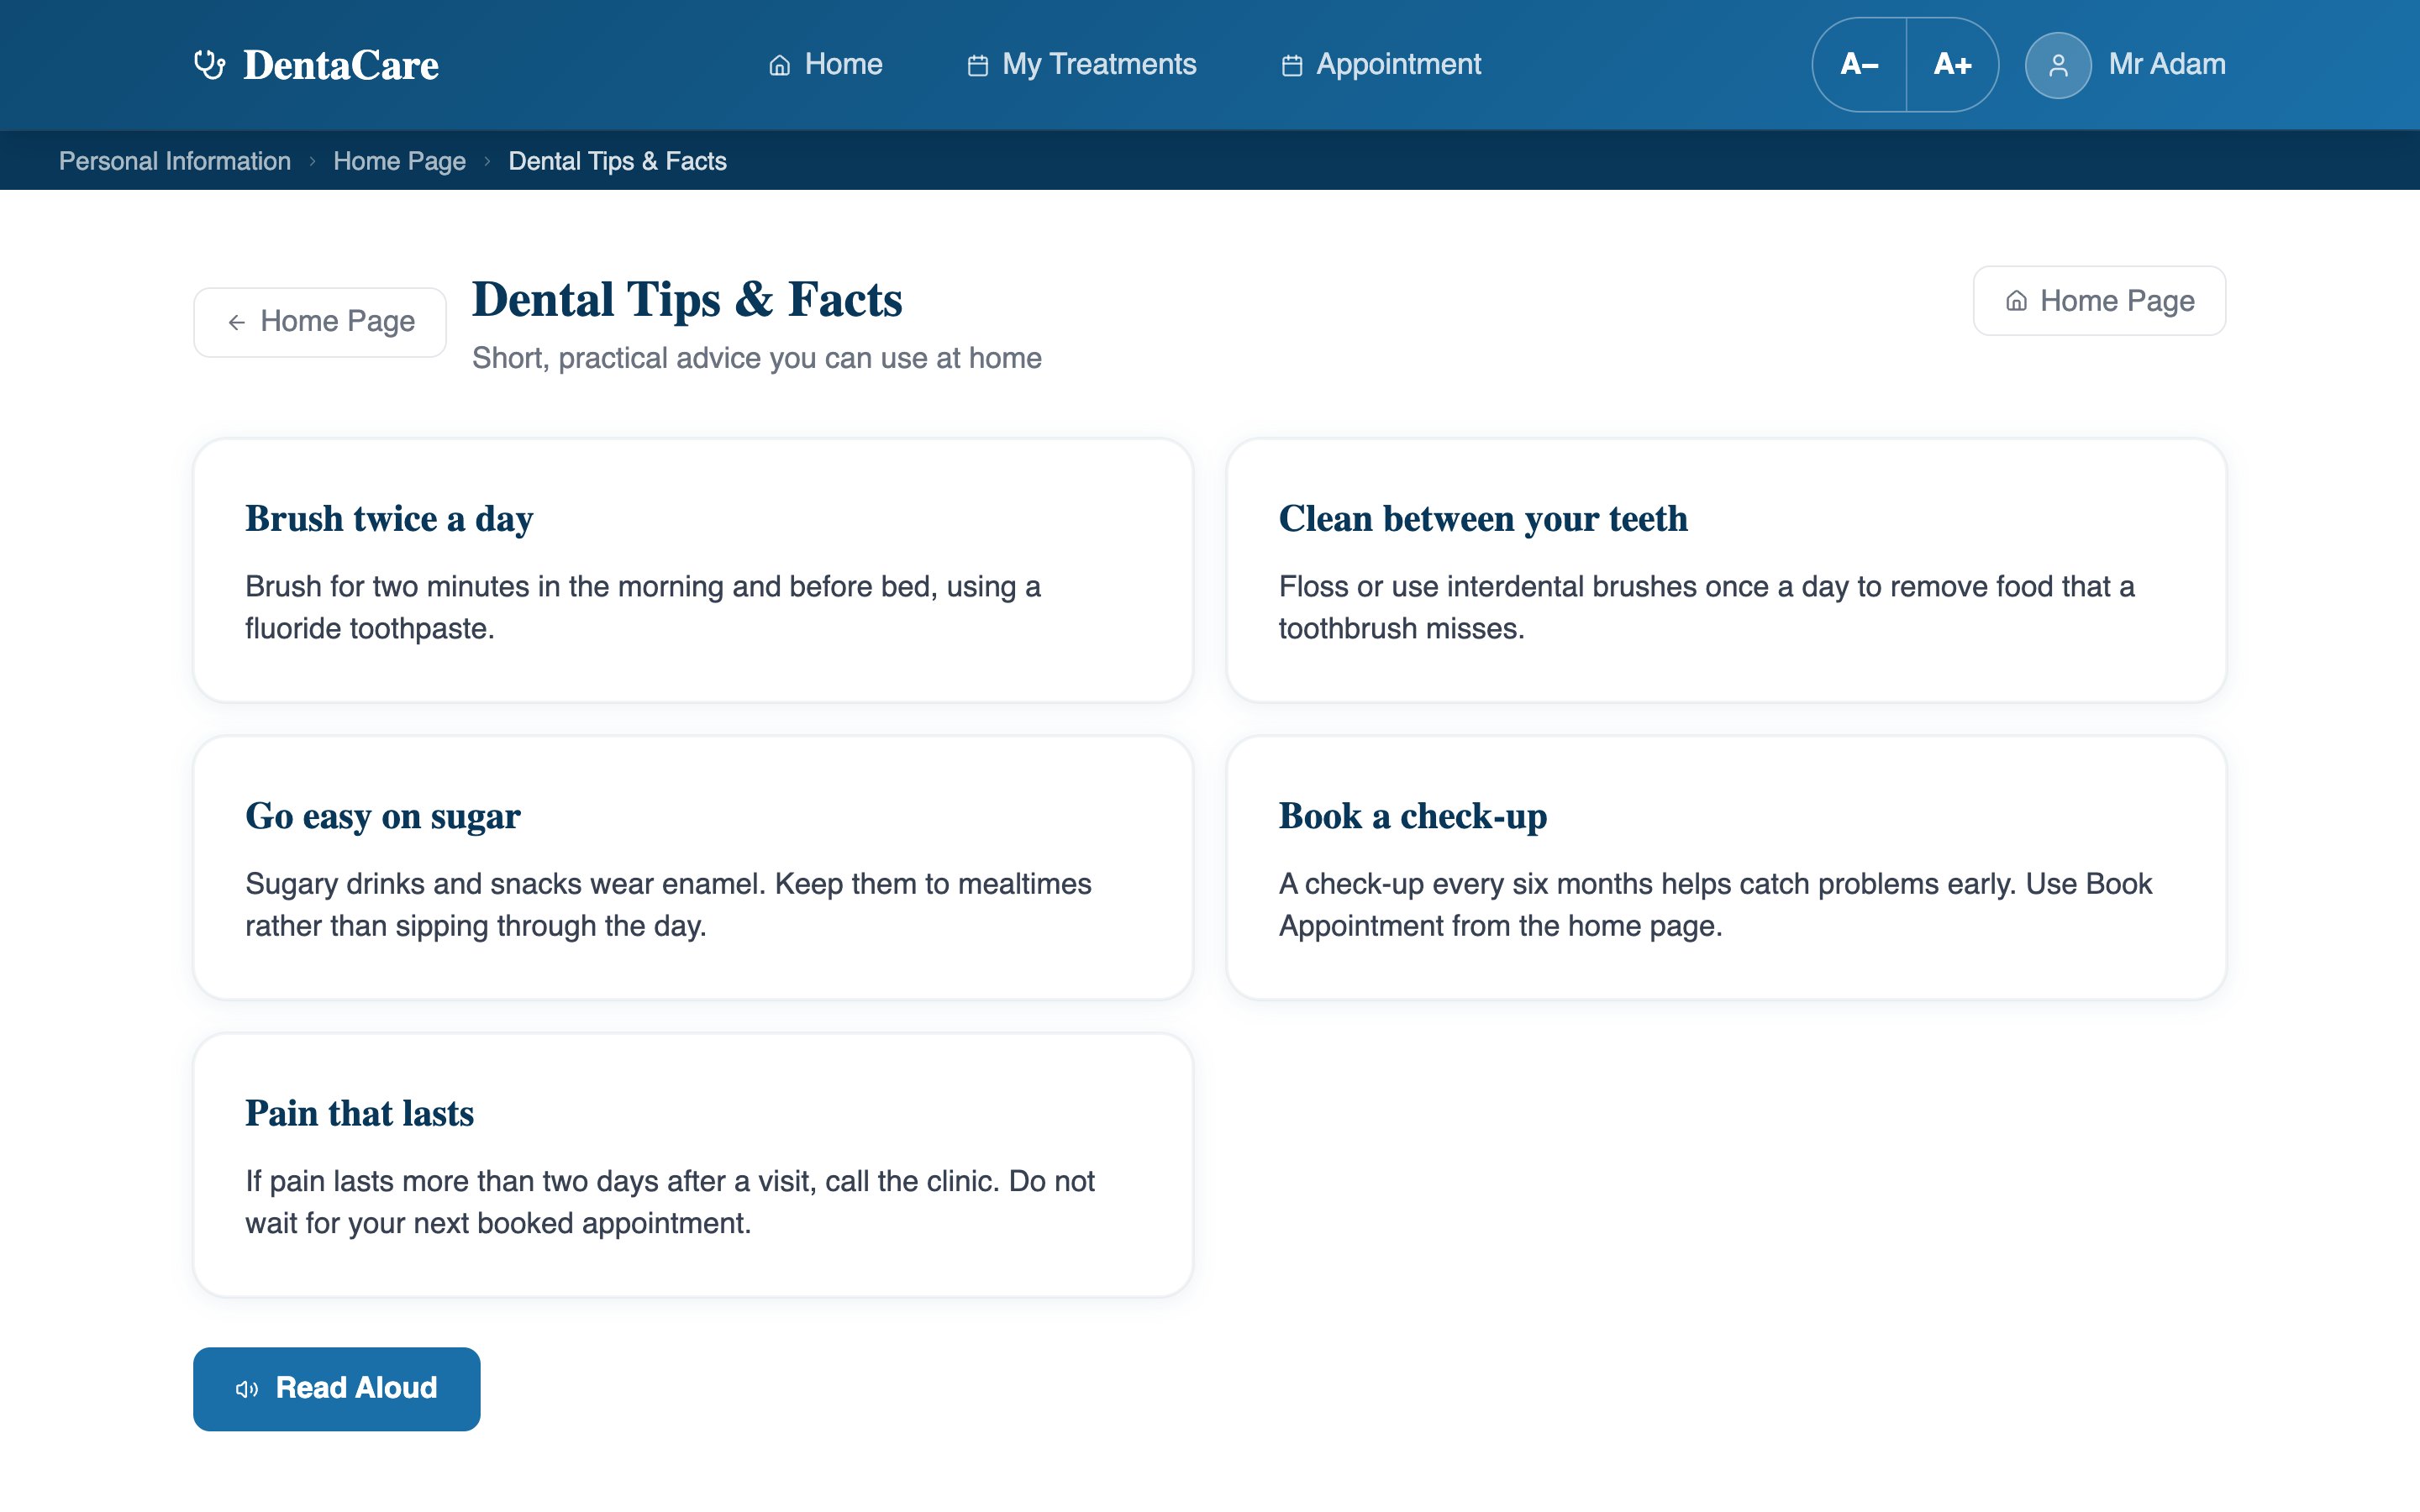
Task: Click the text about fluoride toothpaste
Action: 643,607
